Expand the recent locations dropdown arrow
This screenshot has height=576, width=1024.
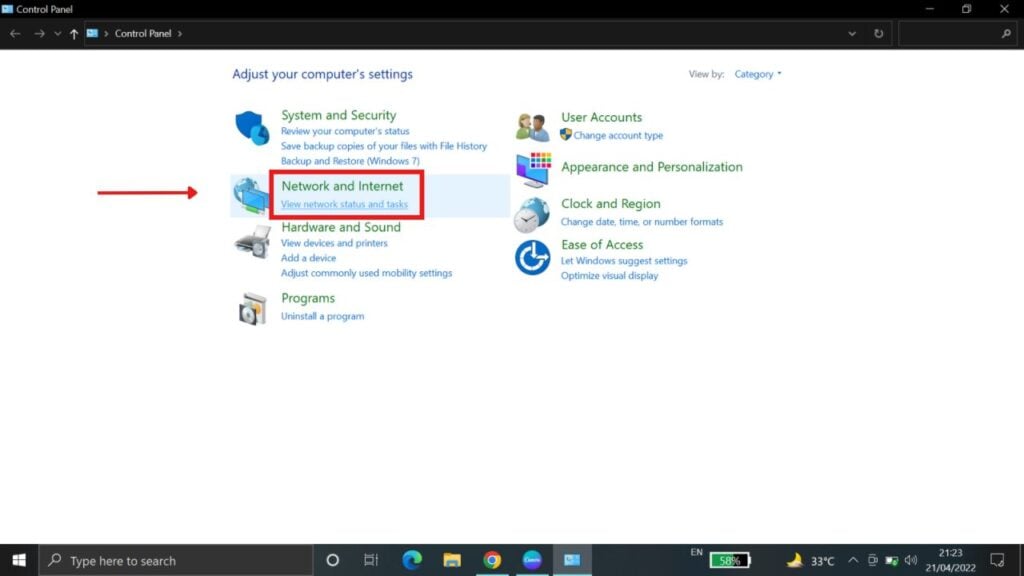coord(57,34)
